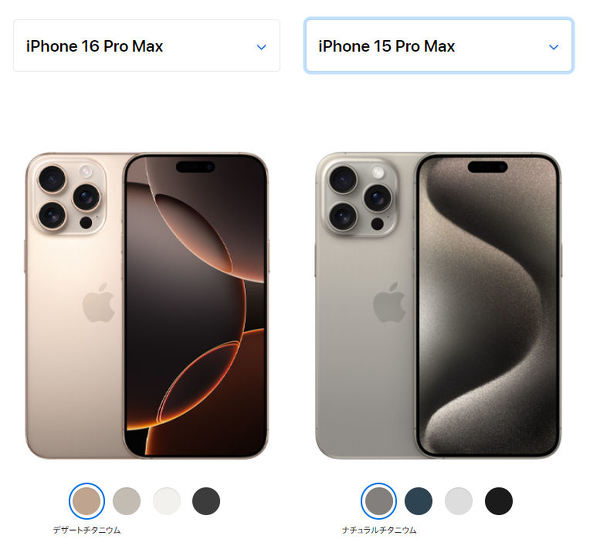The image size is (590, 549).
Task: Click the iPhone 15 Pro Max front display image
Action: point(488,306)
